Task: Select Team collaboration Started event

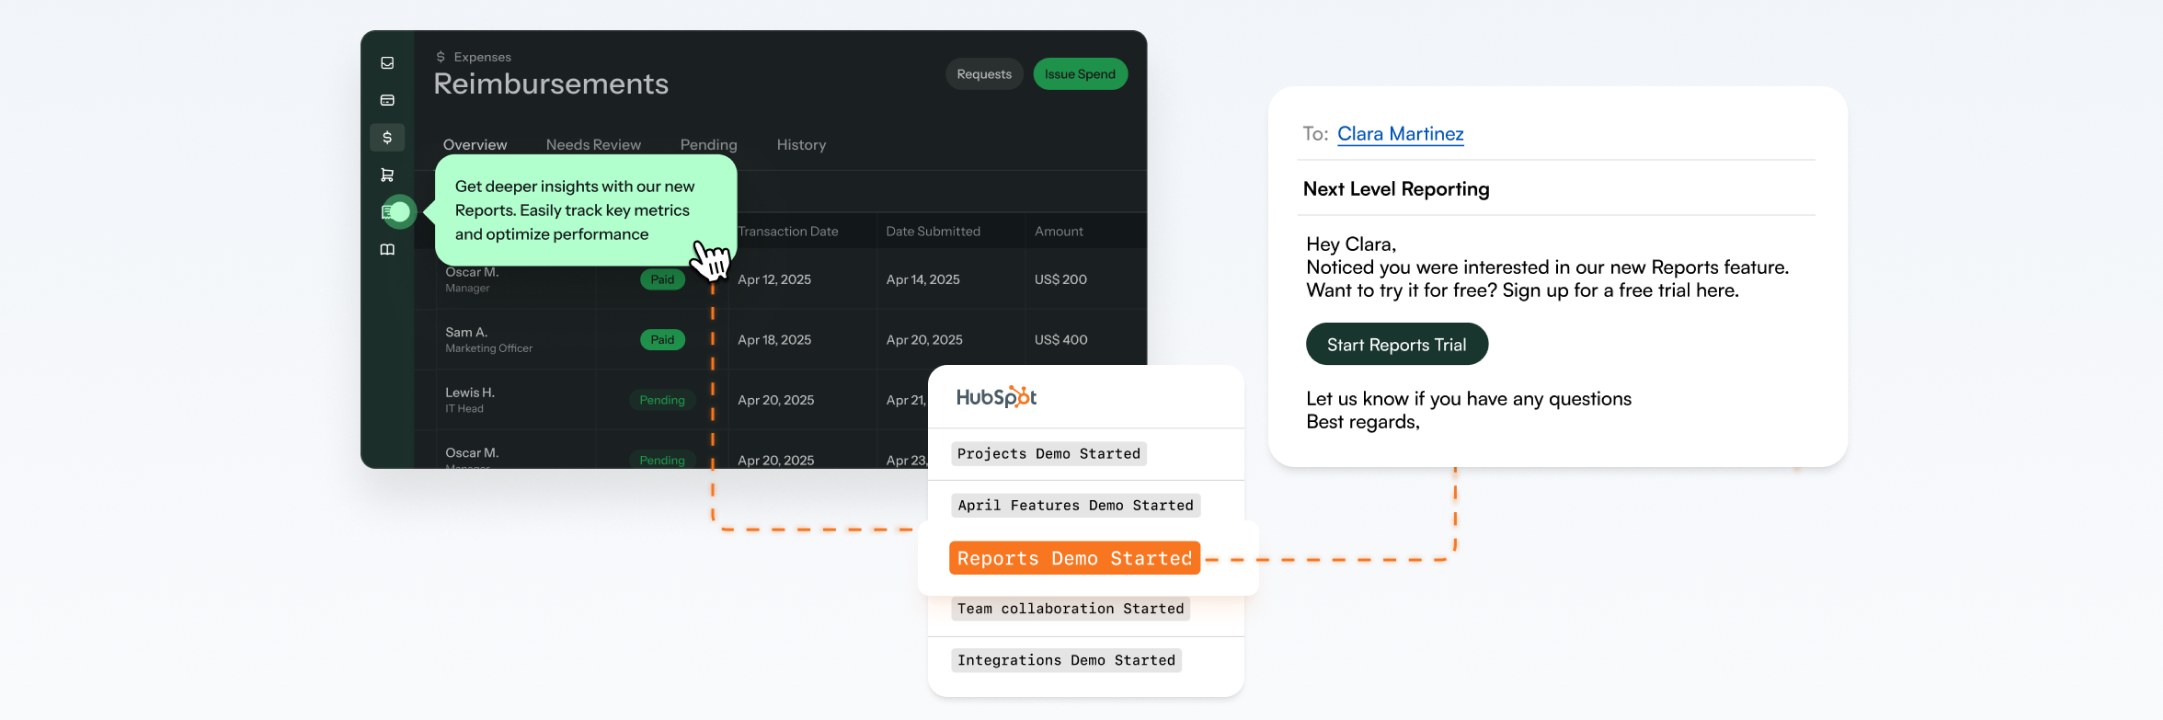Action: tap(1070, 609)
